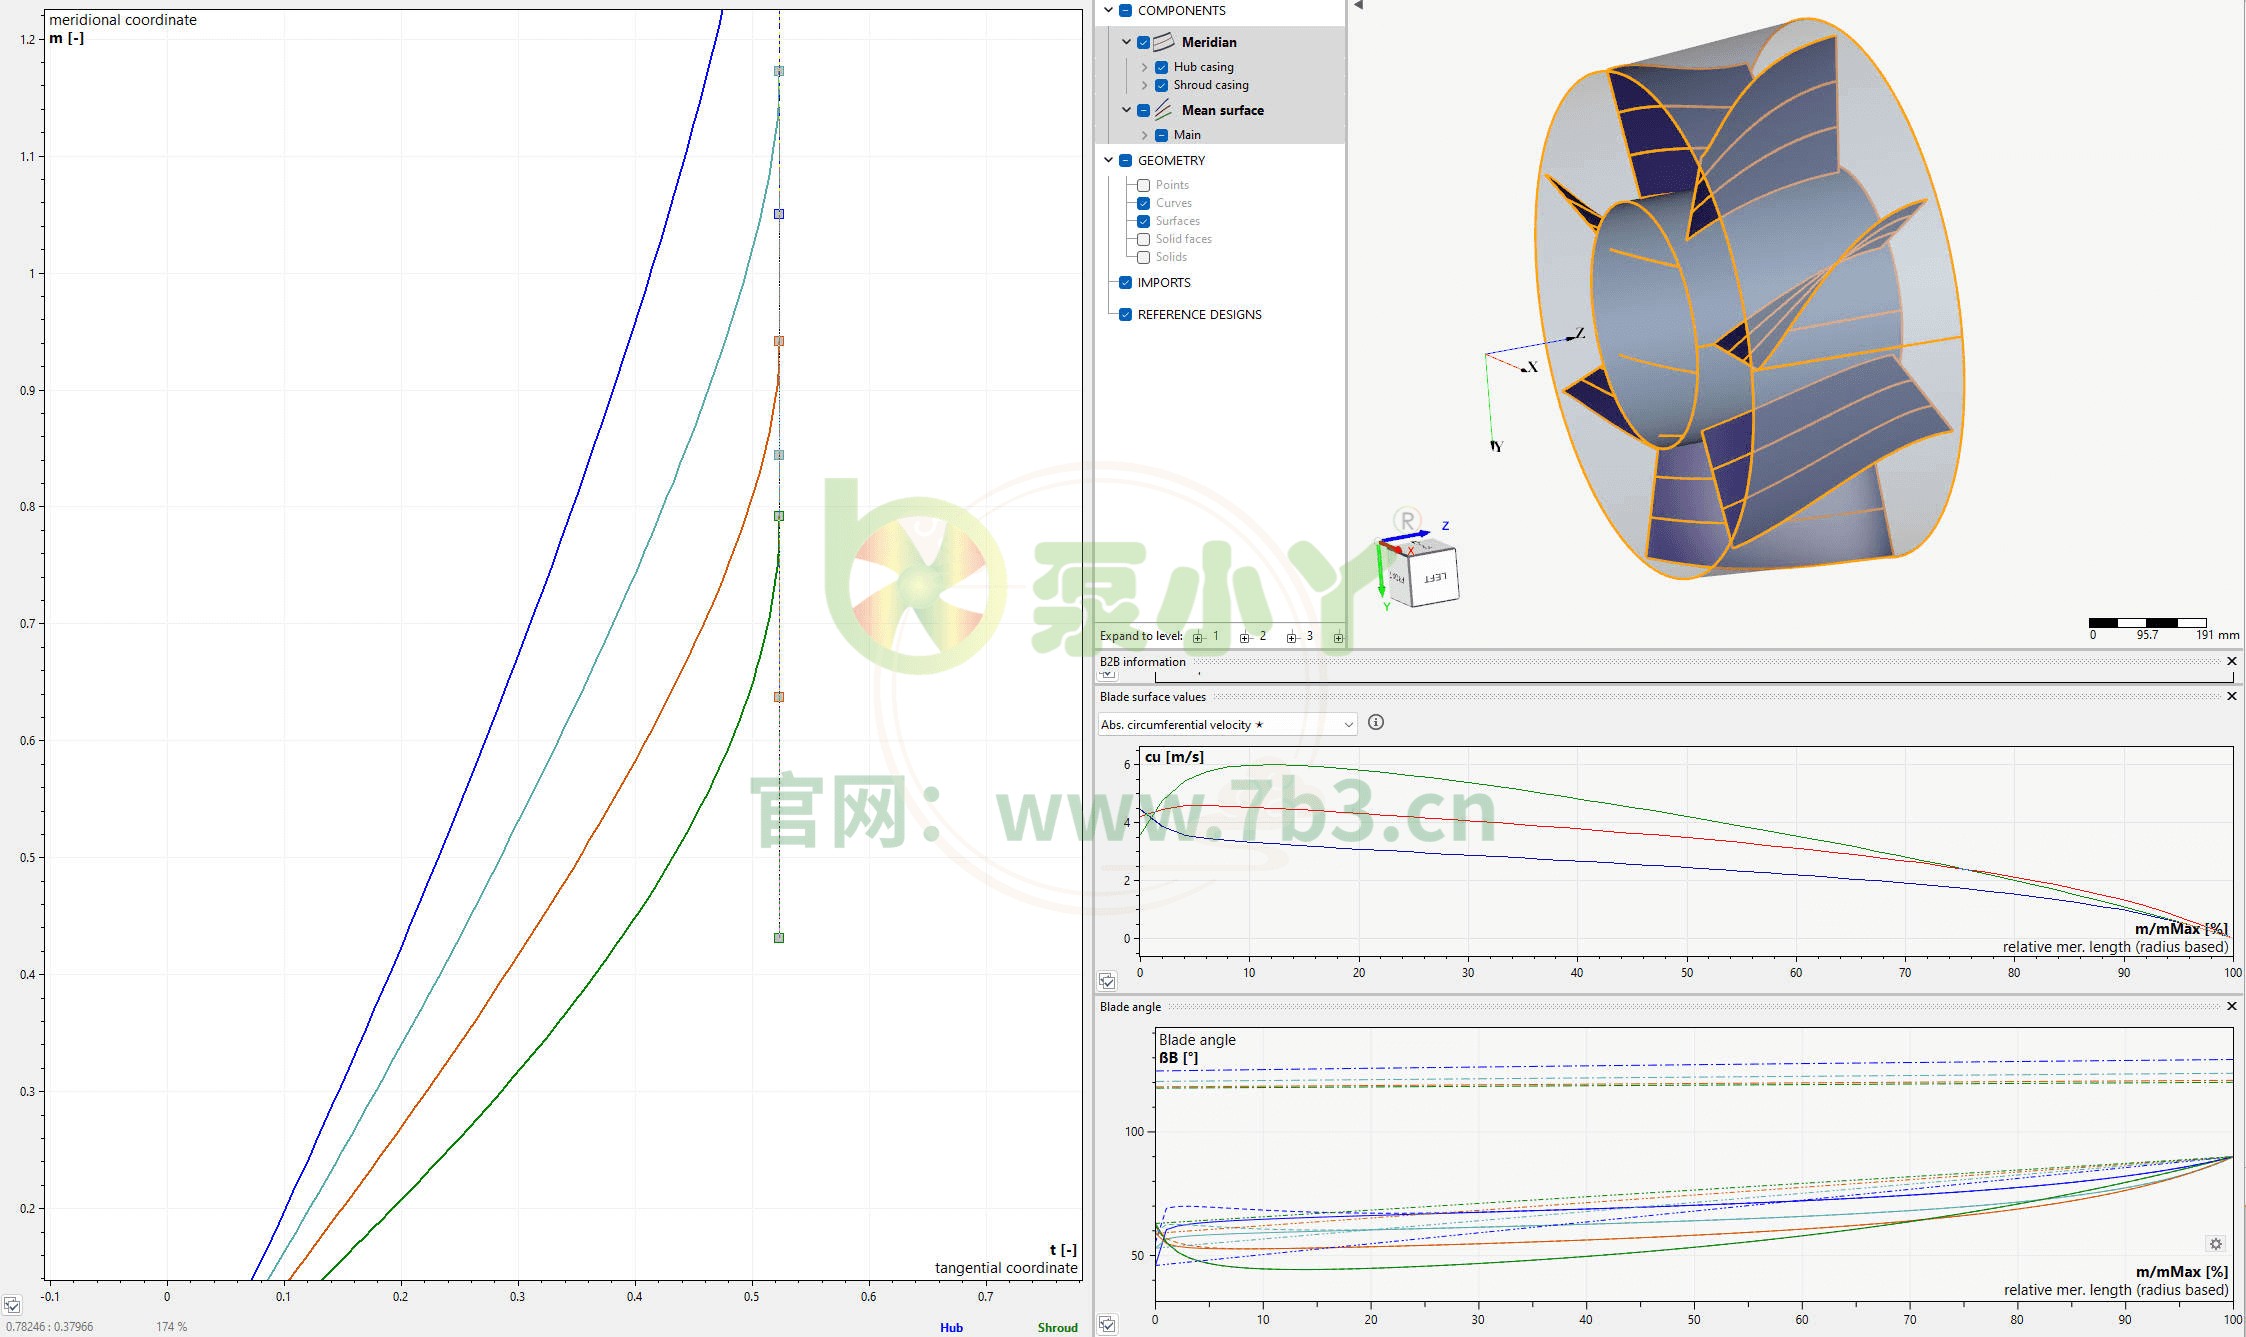The width and height of the screenshot is (2246, 1337).
Task: Close the B2B information panel
Action: 2231,661
